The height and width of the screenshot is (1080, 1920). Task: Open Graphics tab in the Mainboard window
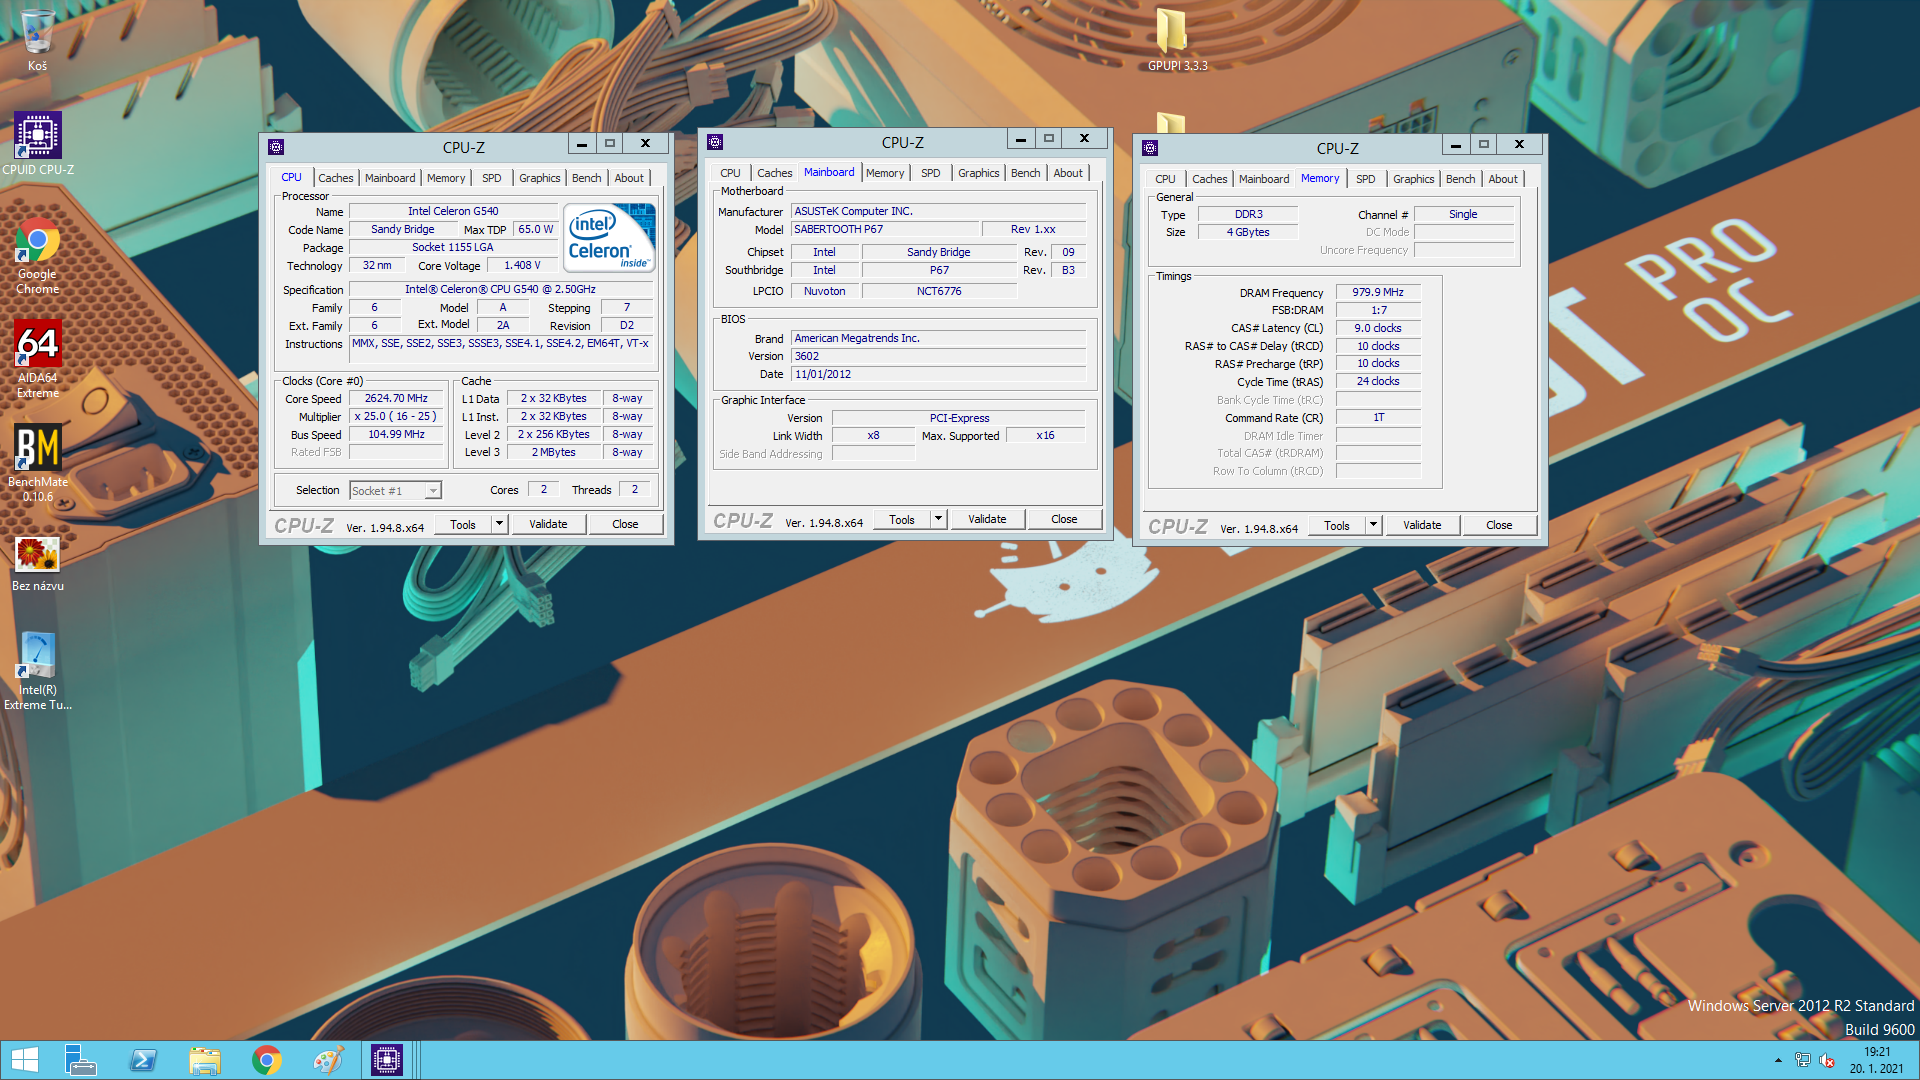[x=978, y=173]
